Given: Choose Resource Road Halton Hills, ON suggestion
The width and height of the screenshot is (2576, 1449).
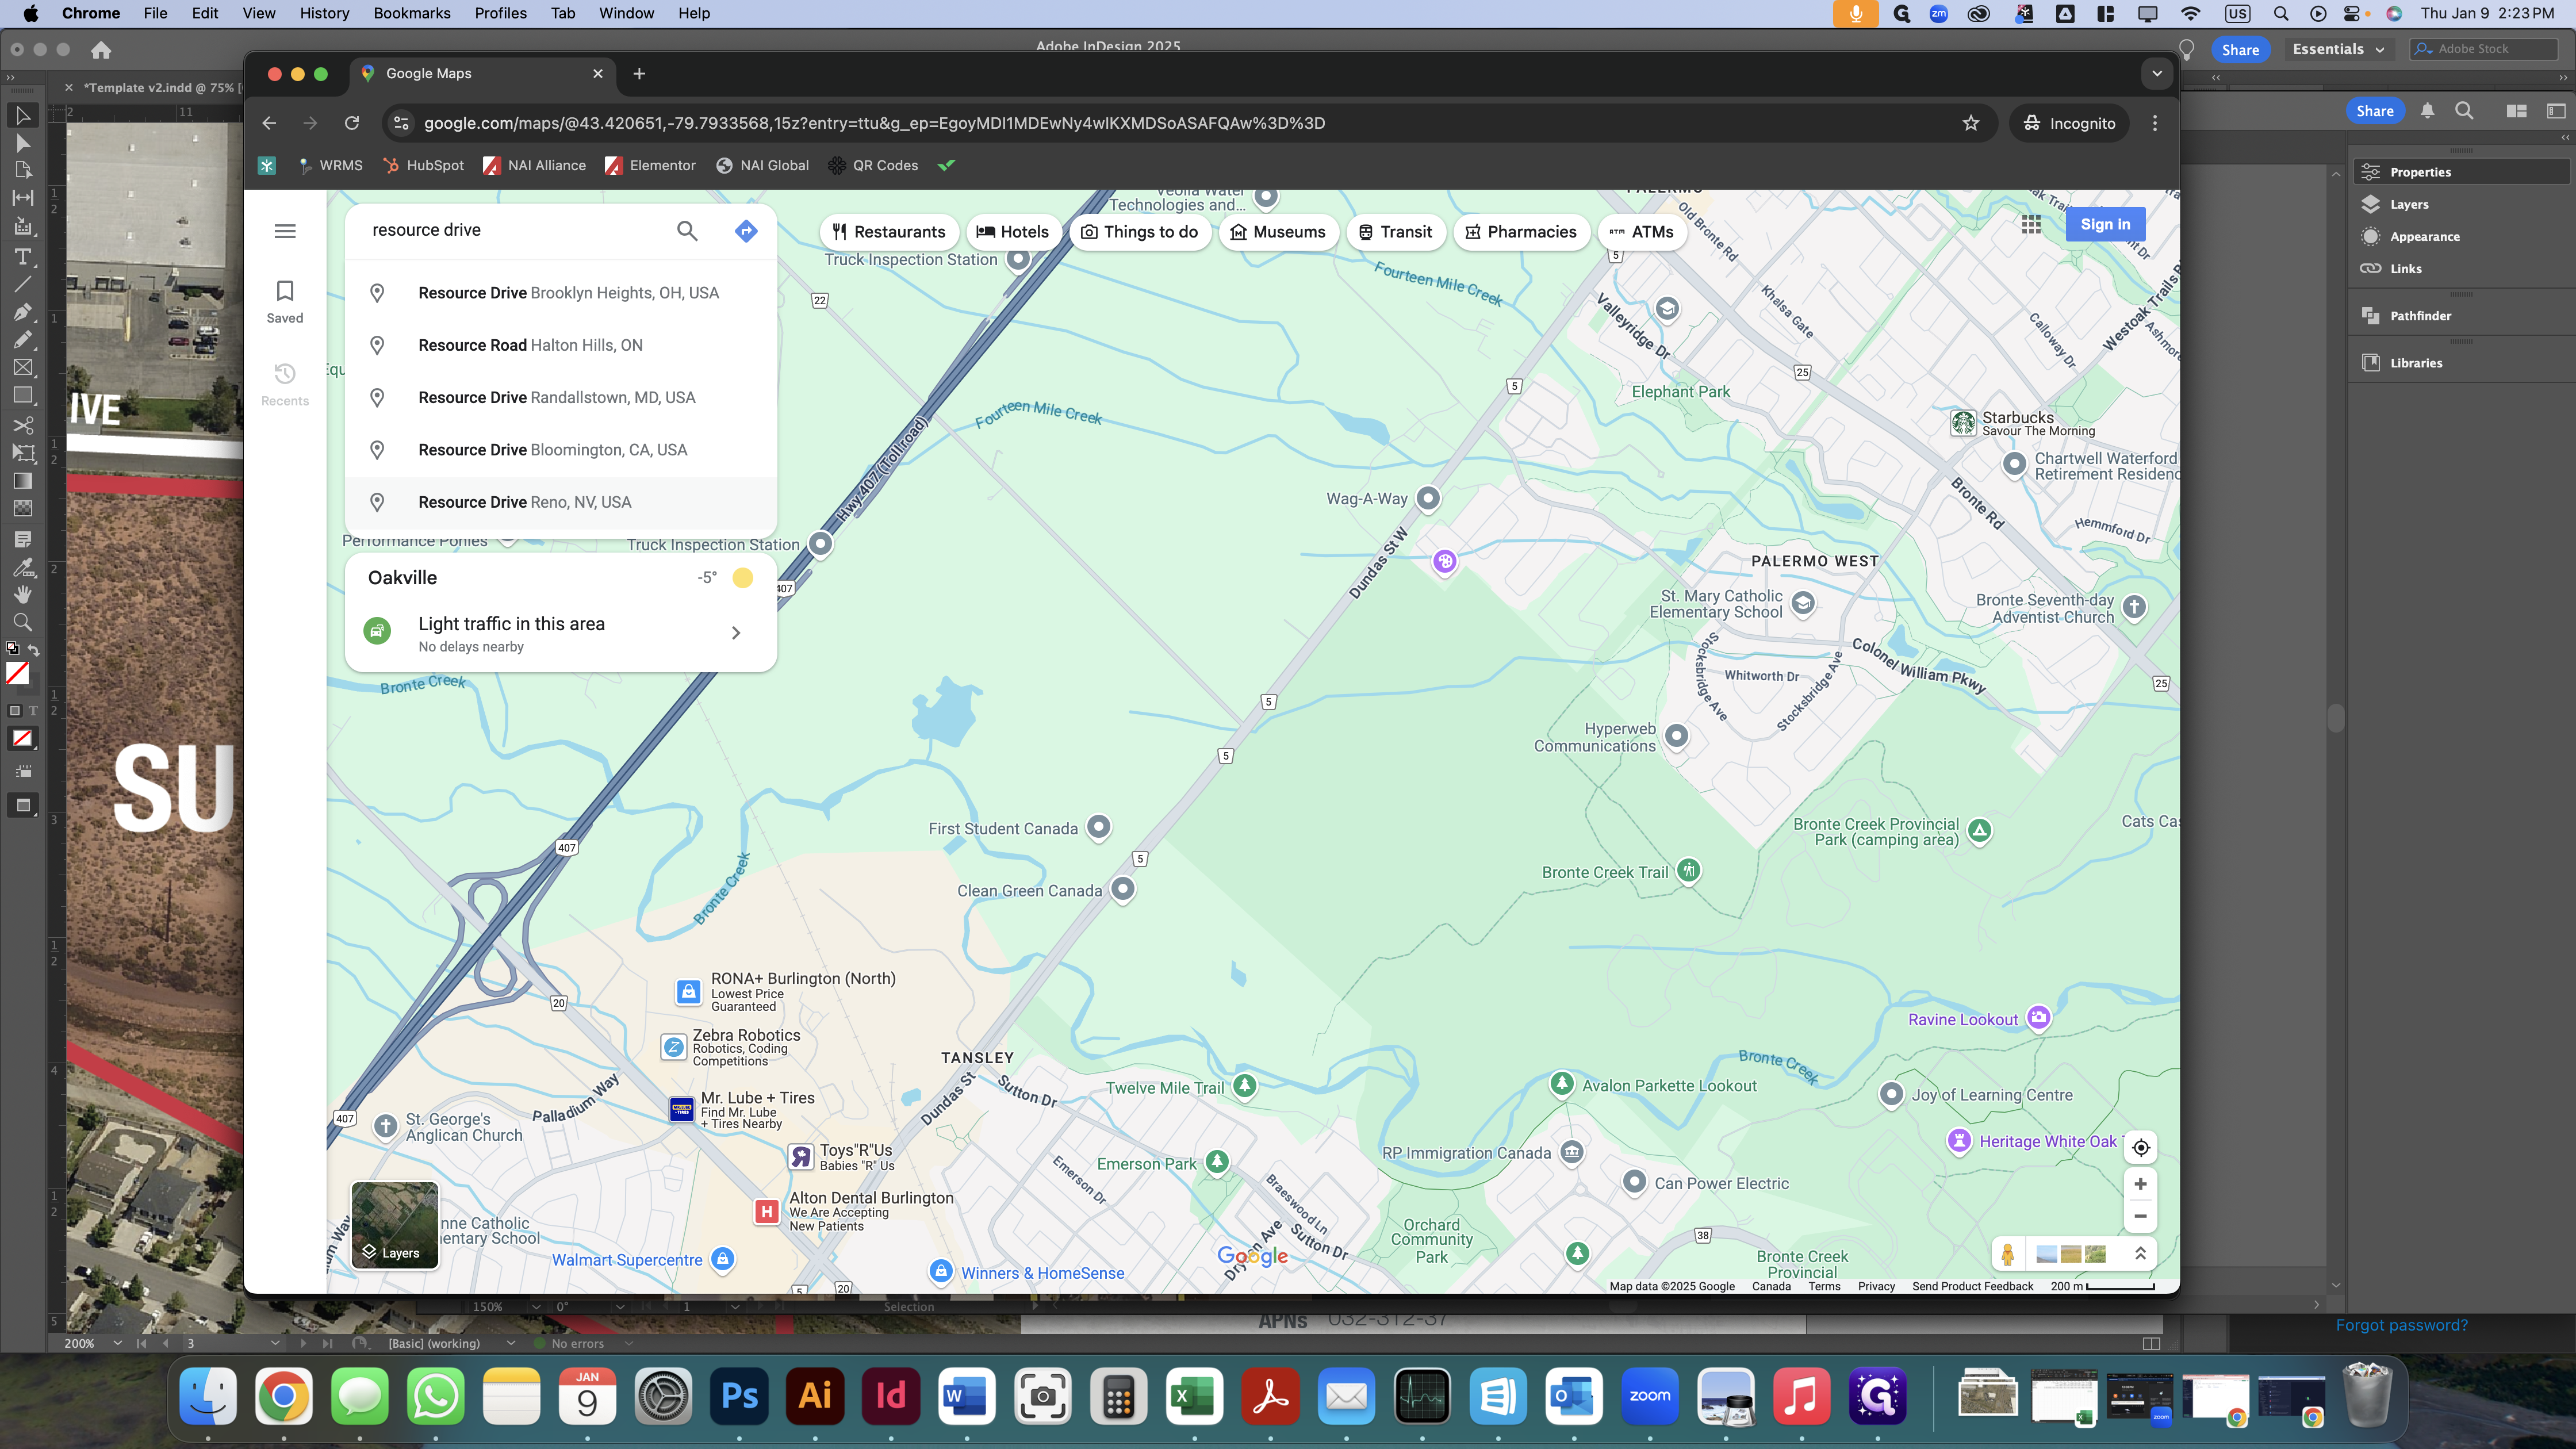Looking at the screenshot, I should (x=561, y=345).
